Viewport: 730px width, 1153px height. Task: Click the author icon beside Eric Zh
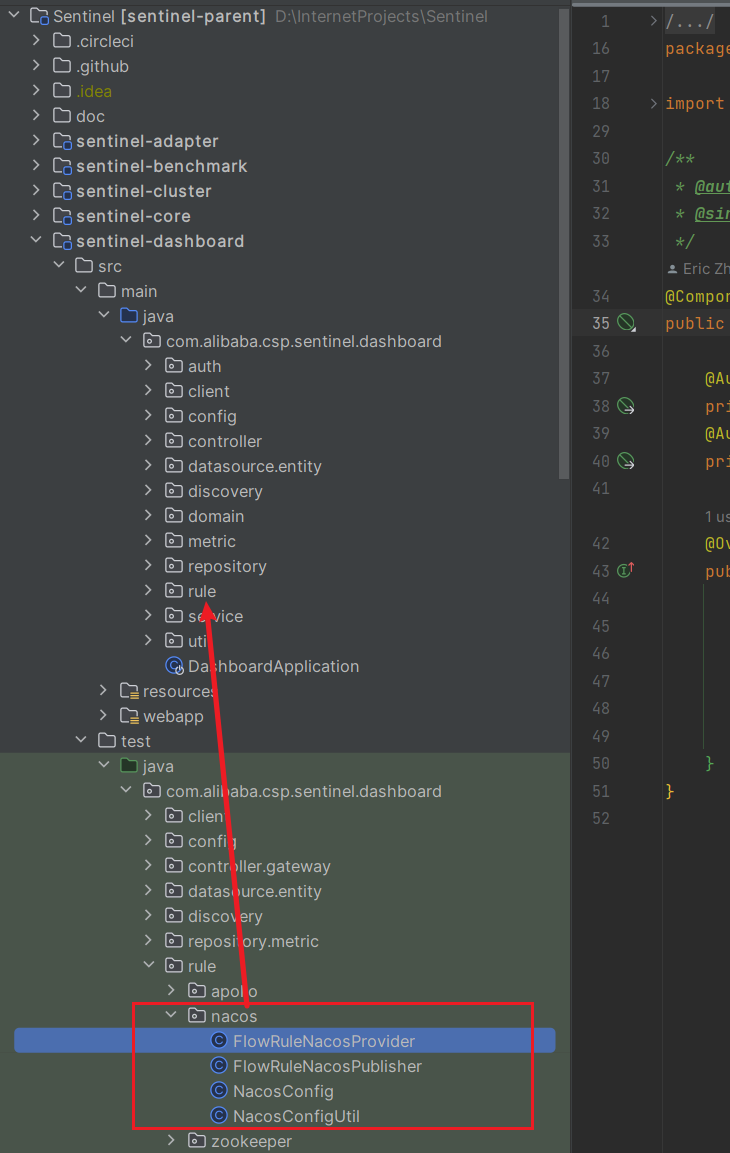672,269
